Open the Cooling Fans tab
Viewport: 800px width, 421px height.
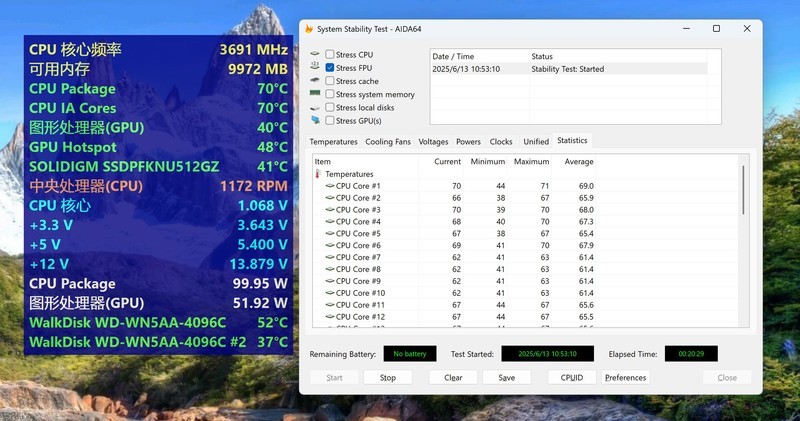(x=388, y=142)
